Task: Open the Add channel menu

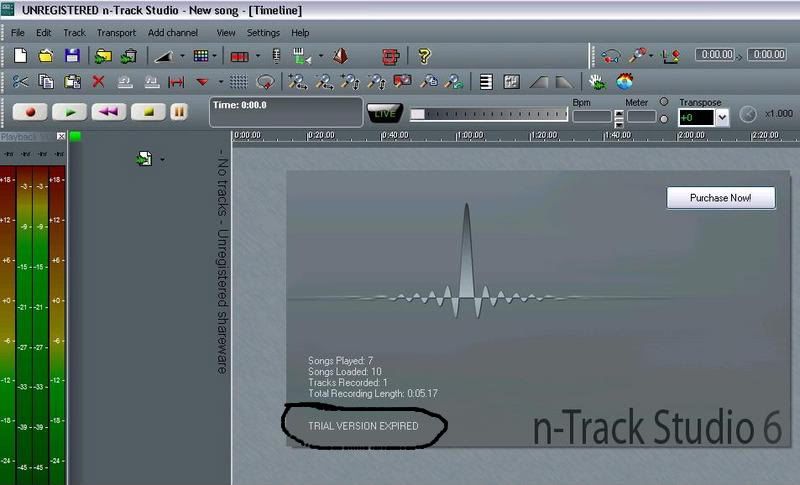Action: tap(173, 33)
